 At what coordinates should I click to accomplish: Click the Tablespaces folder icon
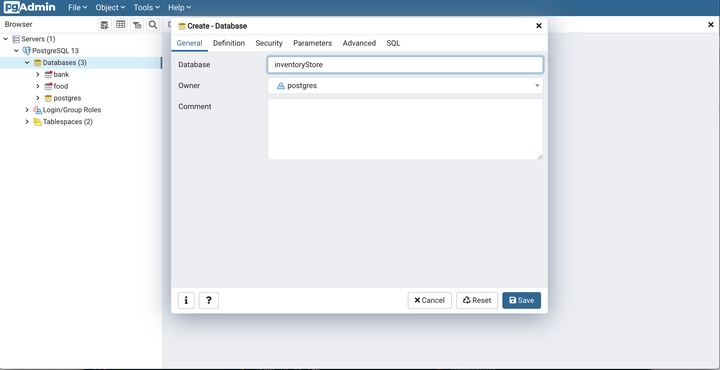pos(37,122)
